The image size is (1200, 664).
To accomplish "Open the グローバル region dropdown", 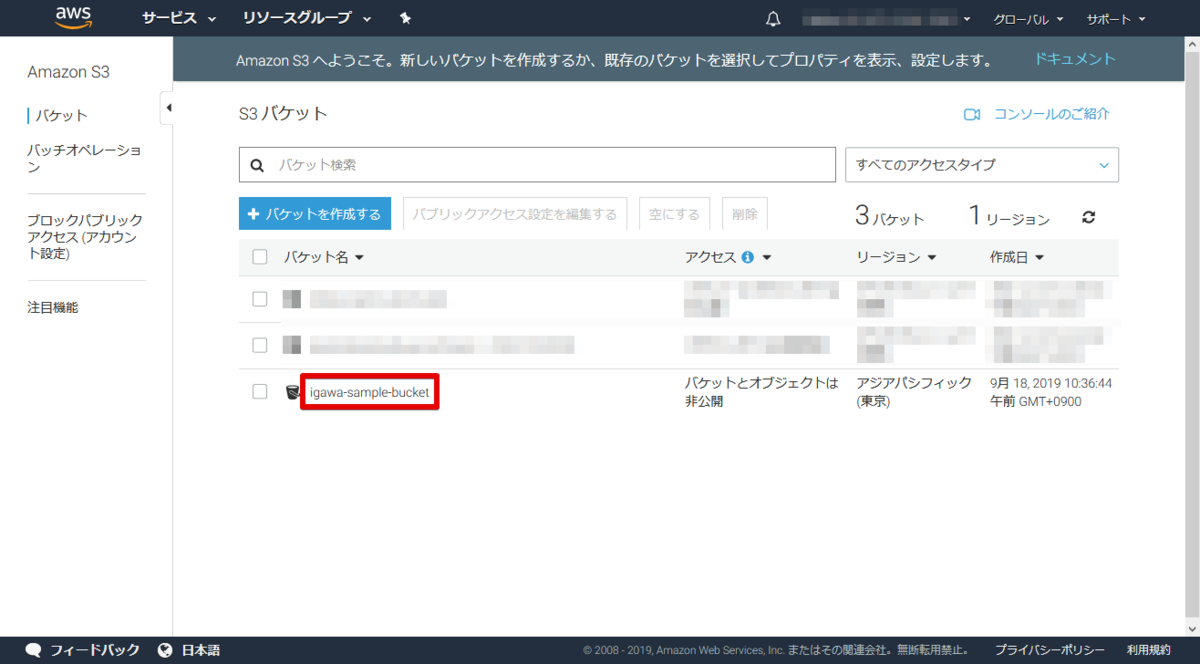I will click(1028, 19).
